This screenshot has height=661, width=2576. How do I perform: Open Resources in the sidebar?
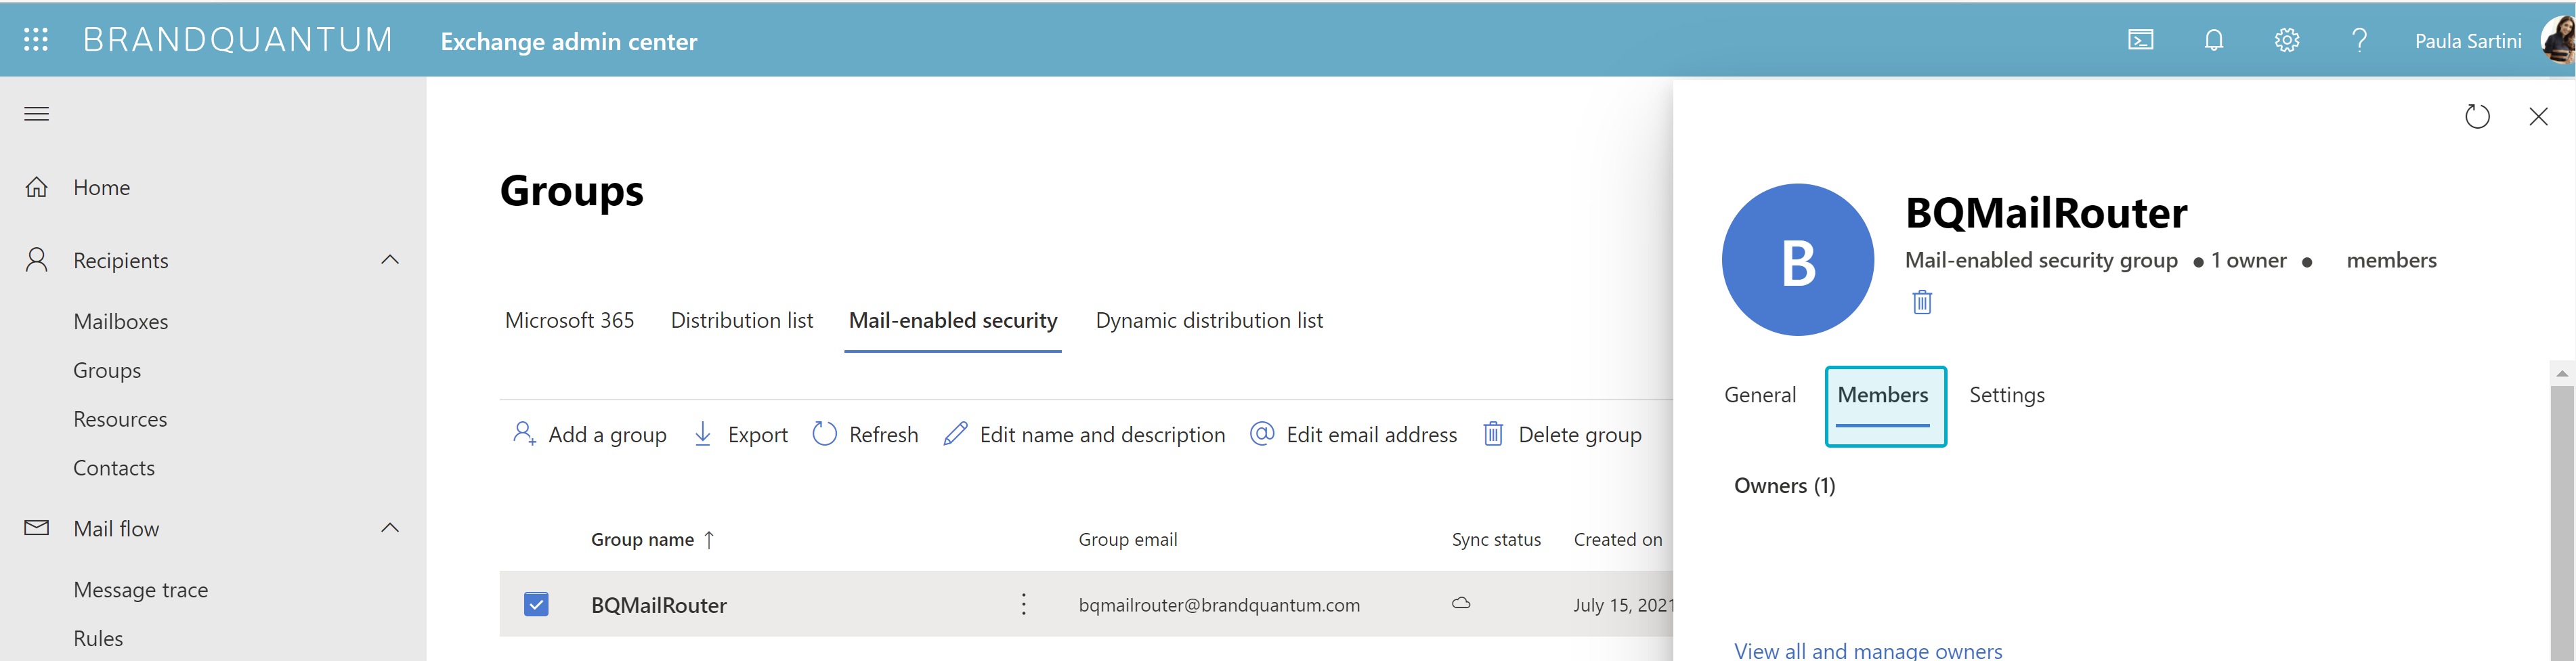pos(120,419)
